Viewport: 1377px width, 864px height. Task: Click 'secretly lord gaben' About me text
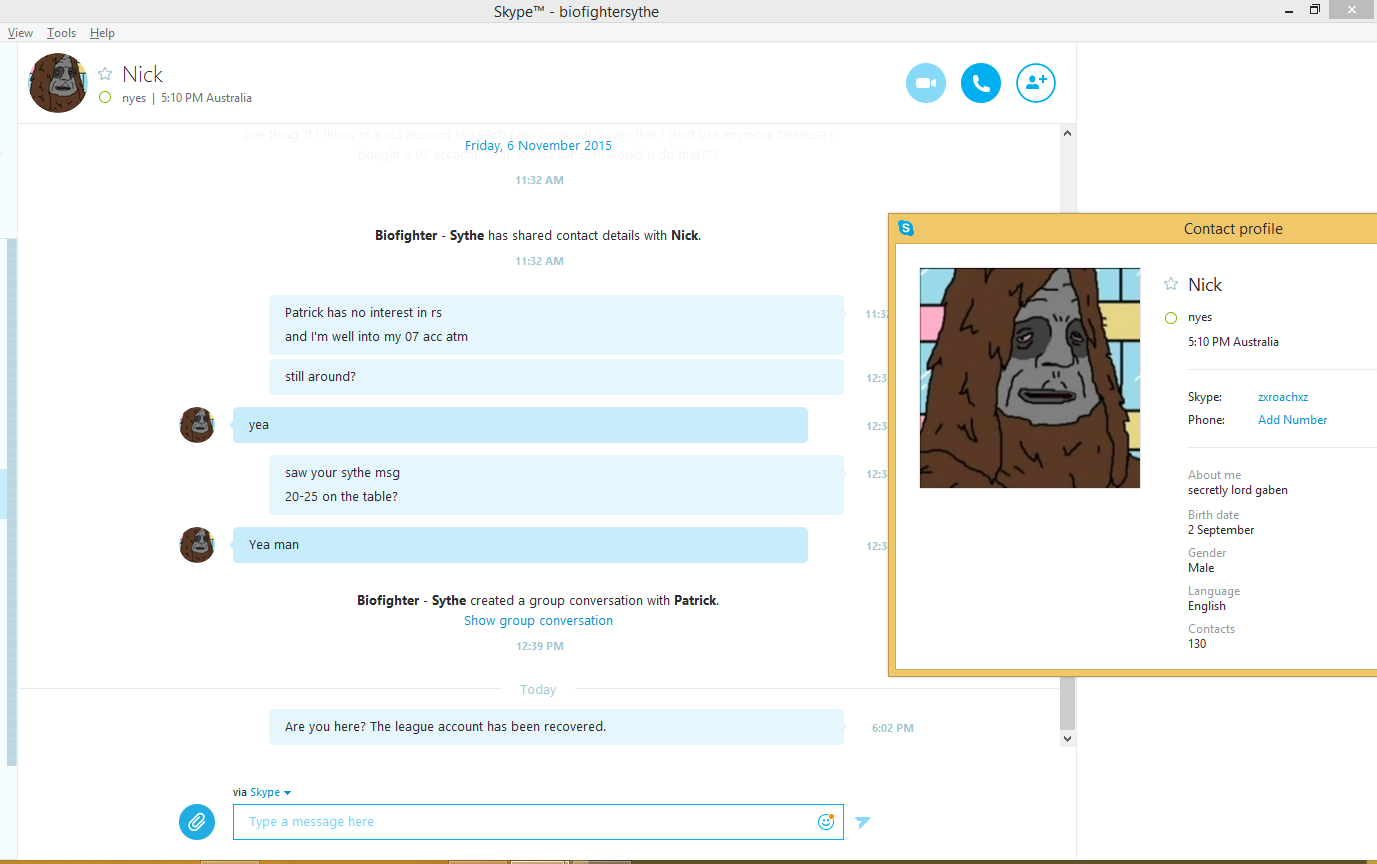(1238, 490)
